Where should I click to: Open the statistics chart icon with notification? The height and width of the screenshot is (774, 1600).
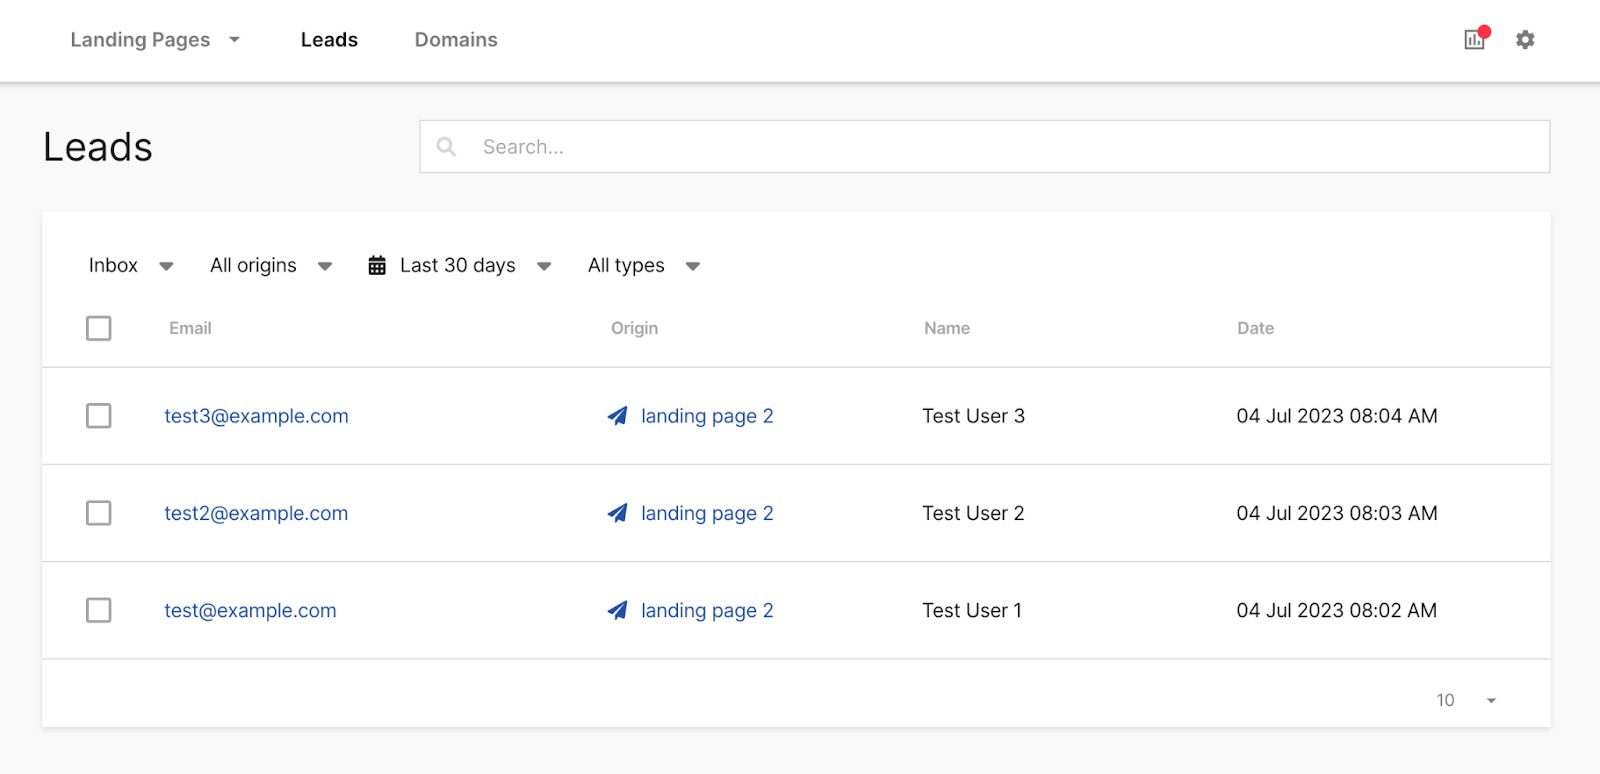coord(1474,40)
